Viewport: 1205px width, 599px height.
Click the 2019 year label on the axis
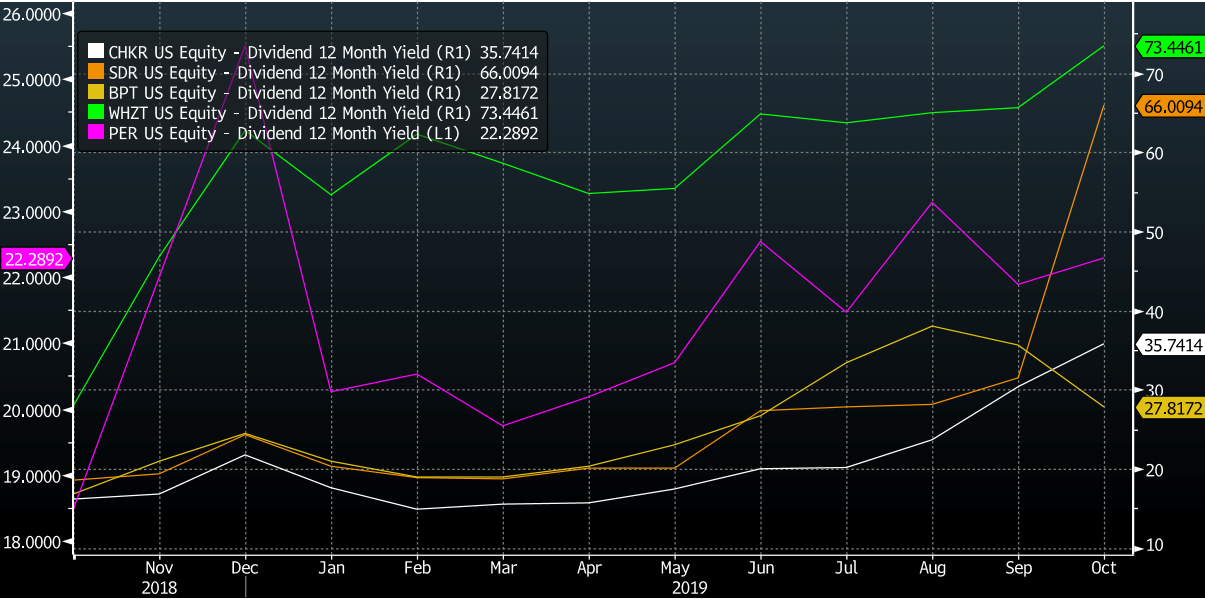click(x=689, y=587)
